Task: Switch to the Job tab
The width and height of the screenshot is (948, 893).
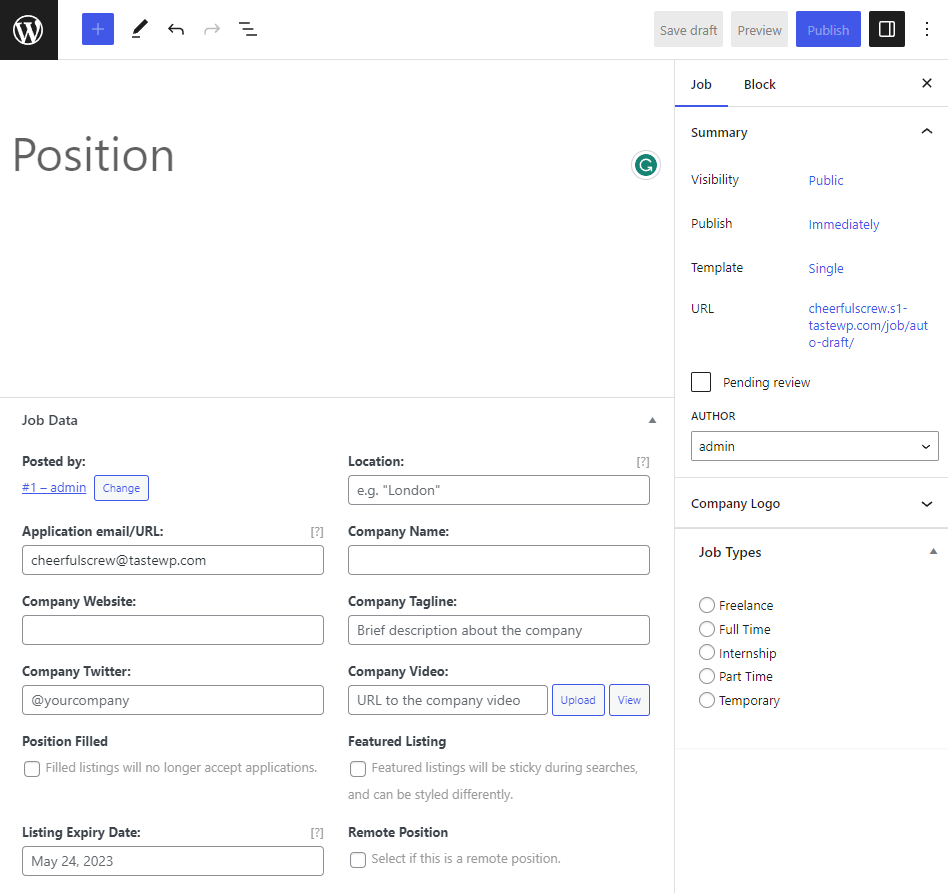Action: coord(701,84)
